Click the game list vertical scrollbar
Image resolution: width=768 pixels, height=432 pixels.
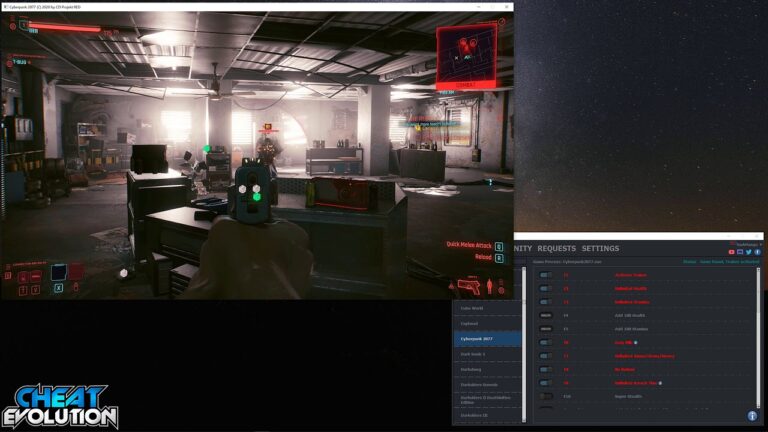524,345
